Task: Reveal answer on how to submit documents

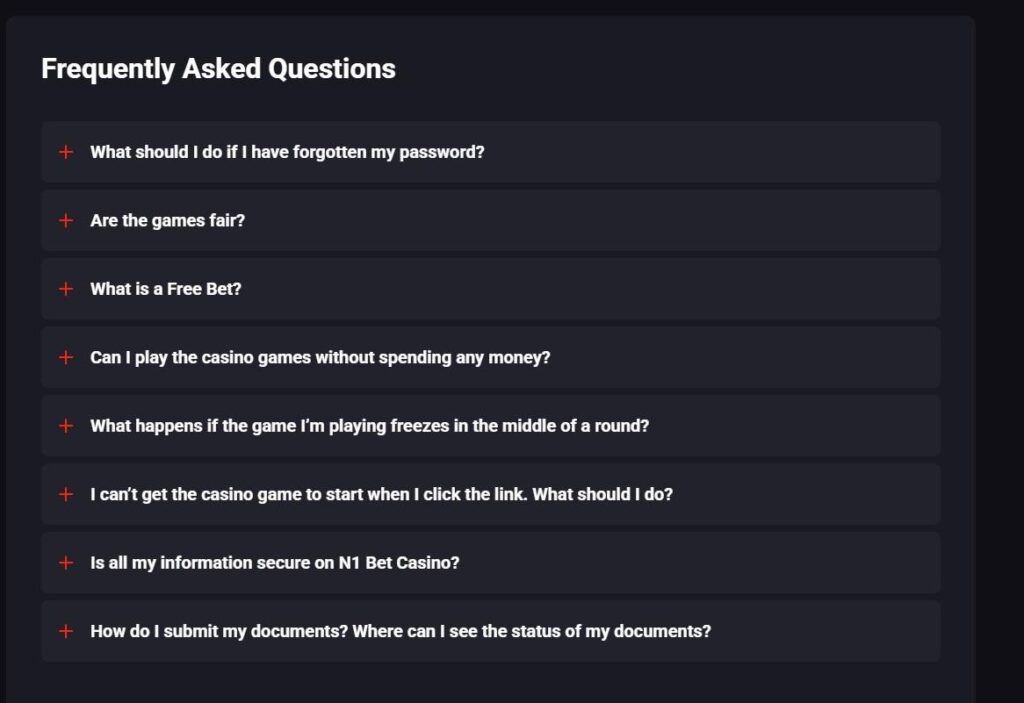Action: pos(400,631)
